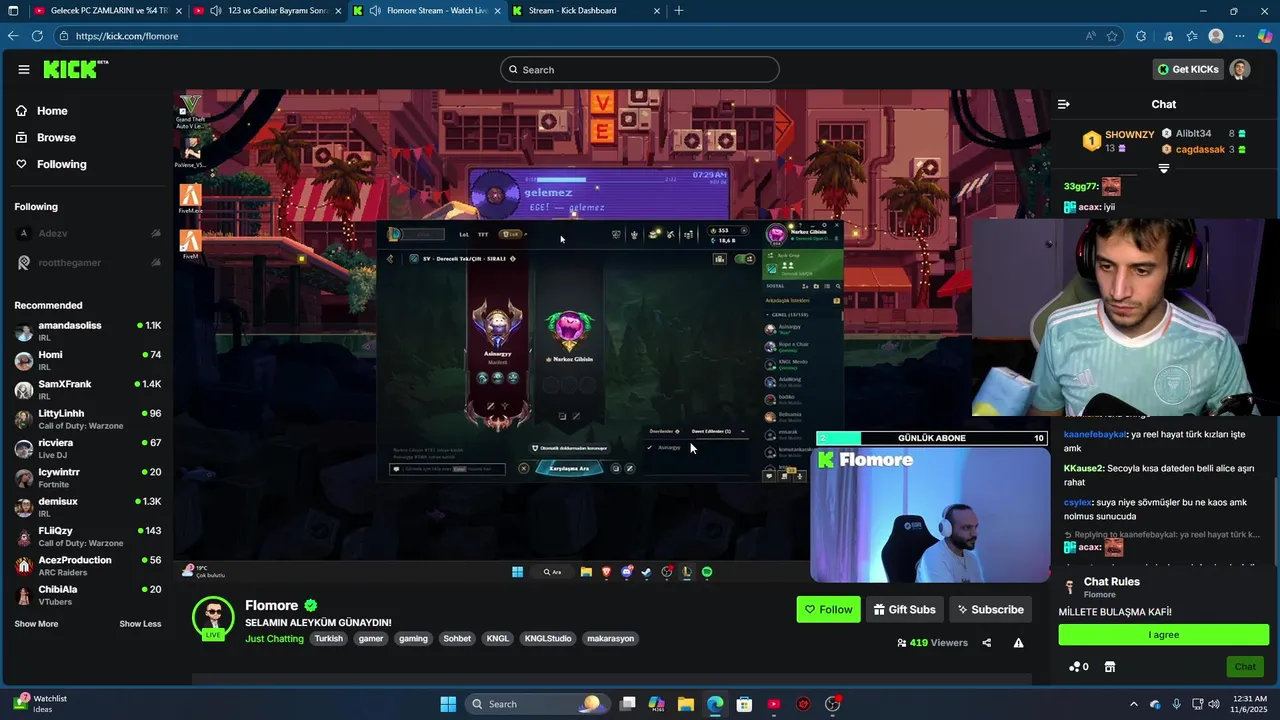Click the green Chat send button
Viewport: 1280px width, 720px height.
[x=1245, y=667]
